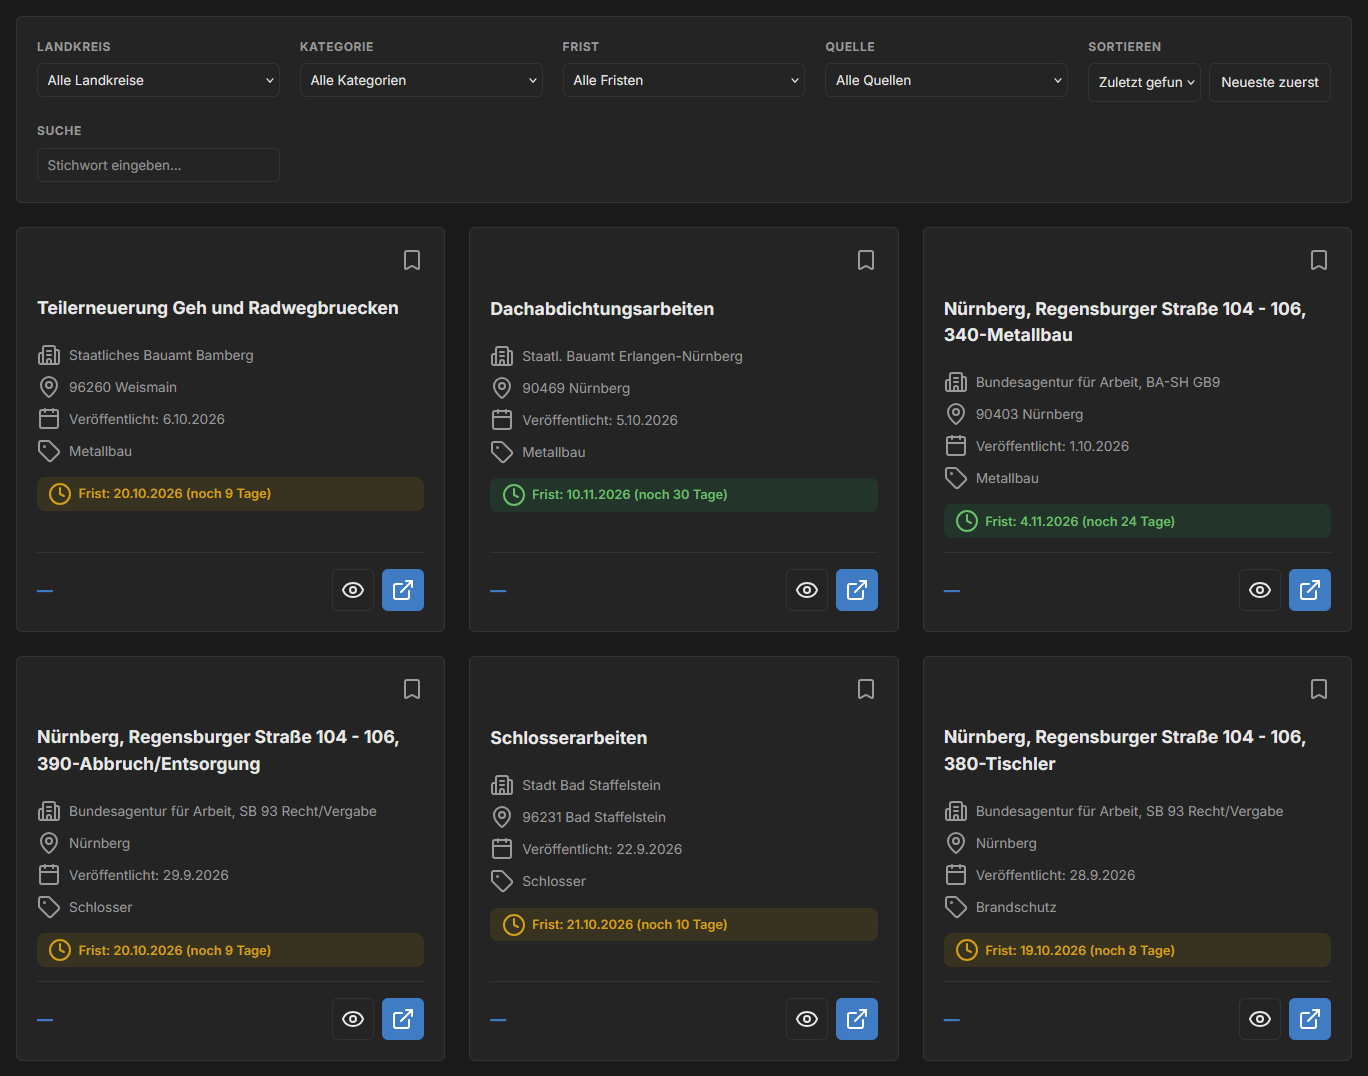Bookmark the Dachabdichtungsarbeiten tender
This screenshot has height=1076, width=1368.
866,260
